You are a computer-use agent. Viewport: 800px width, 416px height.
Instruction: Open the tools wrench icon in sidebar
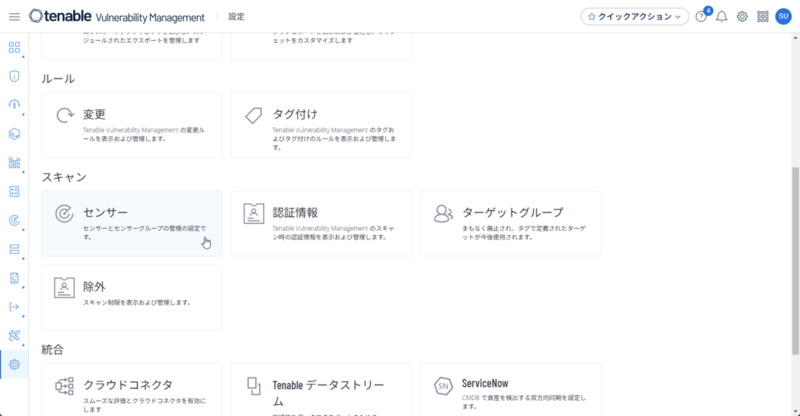(x=14, y=335)
